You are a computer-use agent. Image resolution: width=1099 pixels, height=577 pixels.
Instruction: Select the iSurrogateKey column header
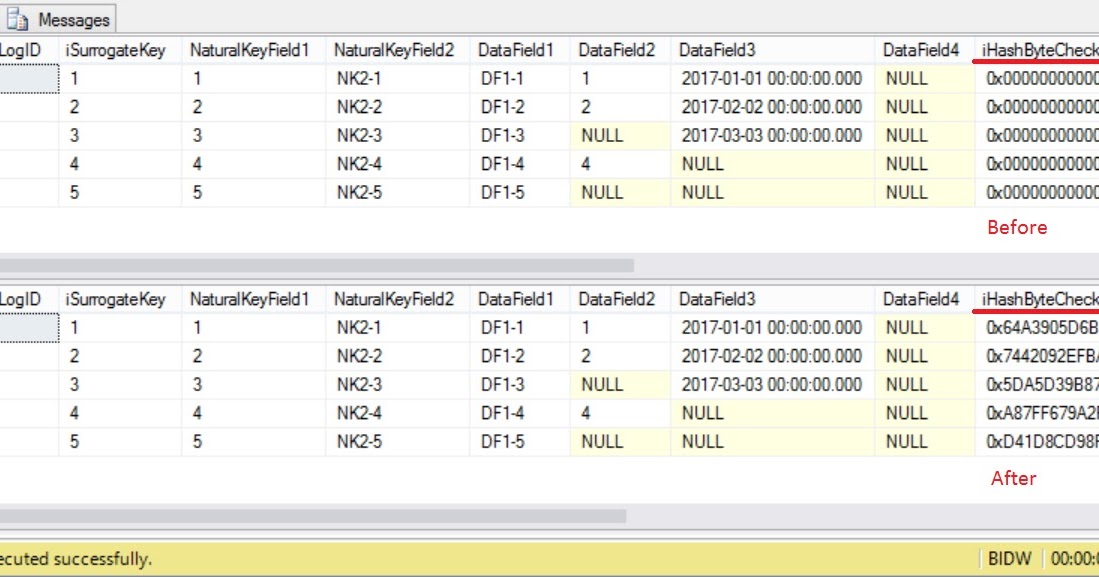coord(112,47)
